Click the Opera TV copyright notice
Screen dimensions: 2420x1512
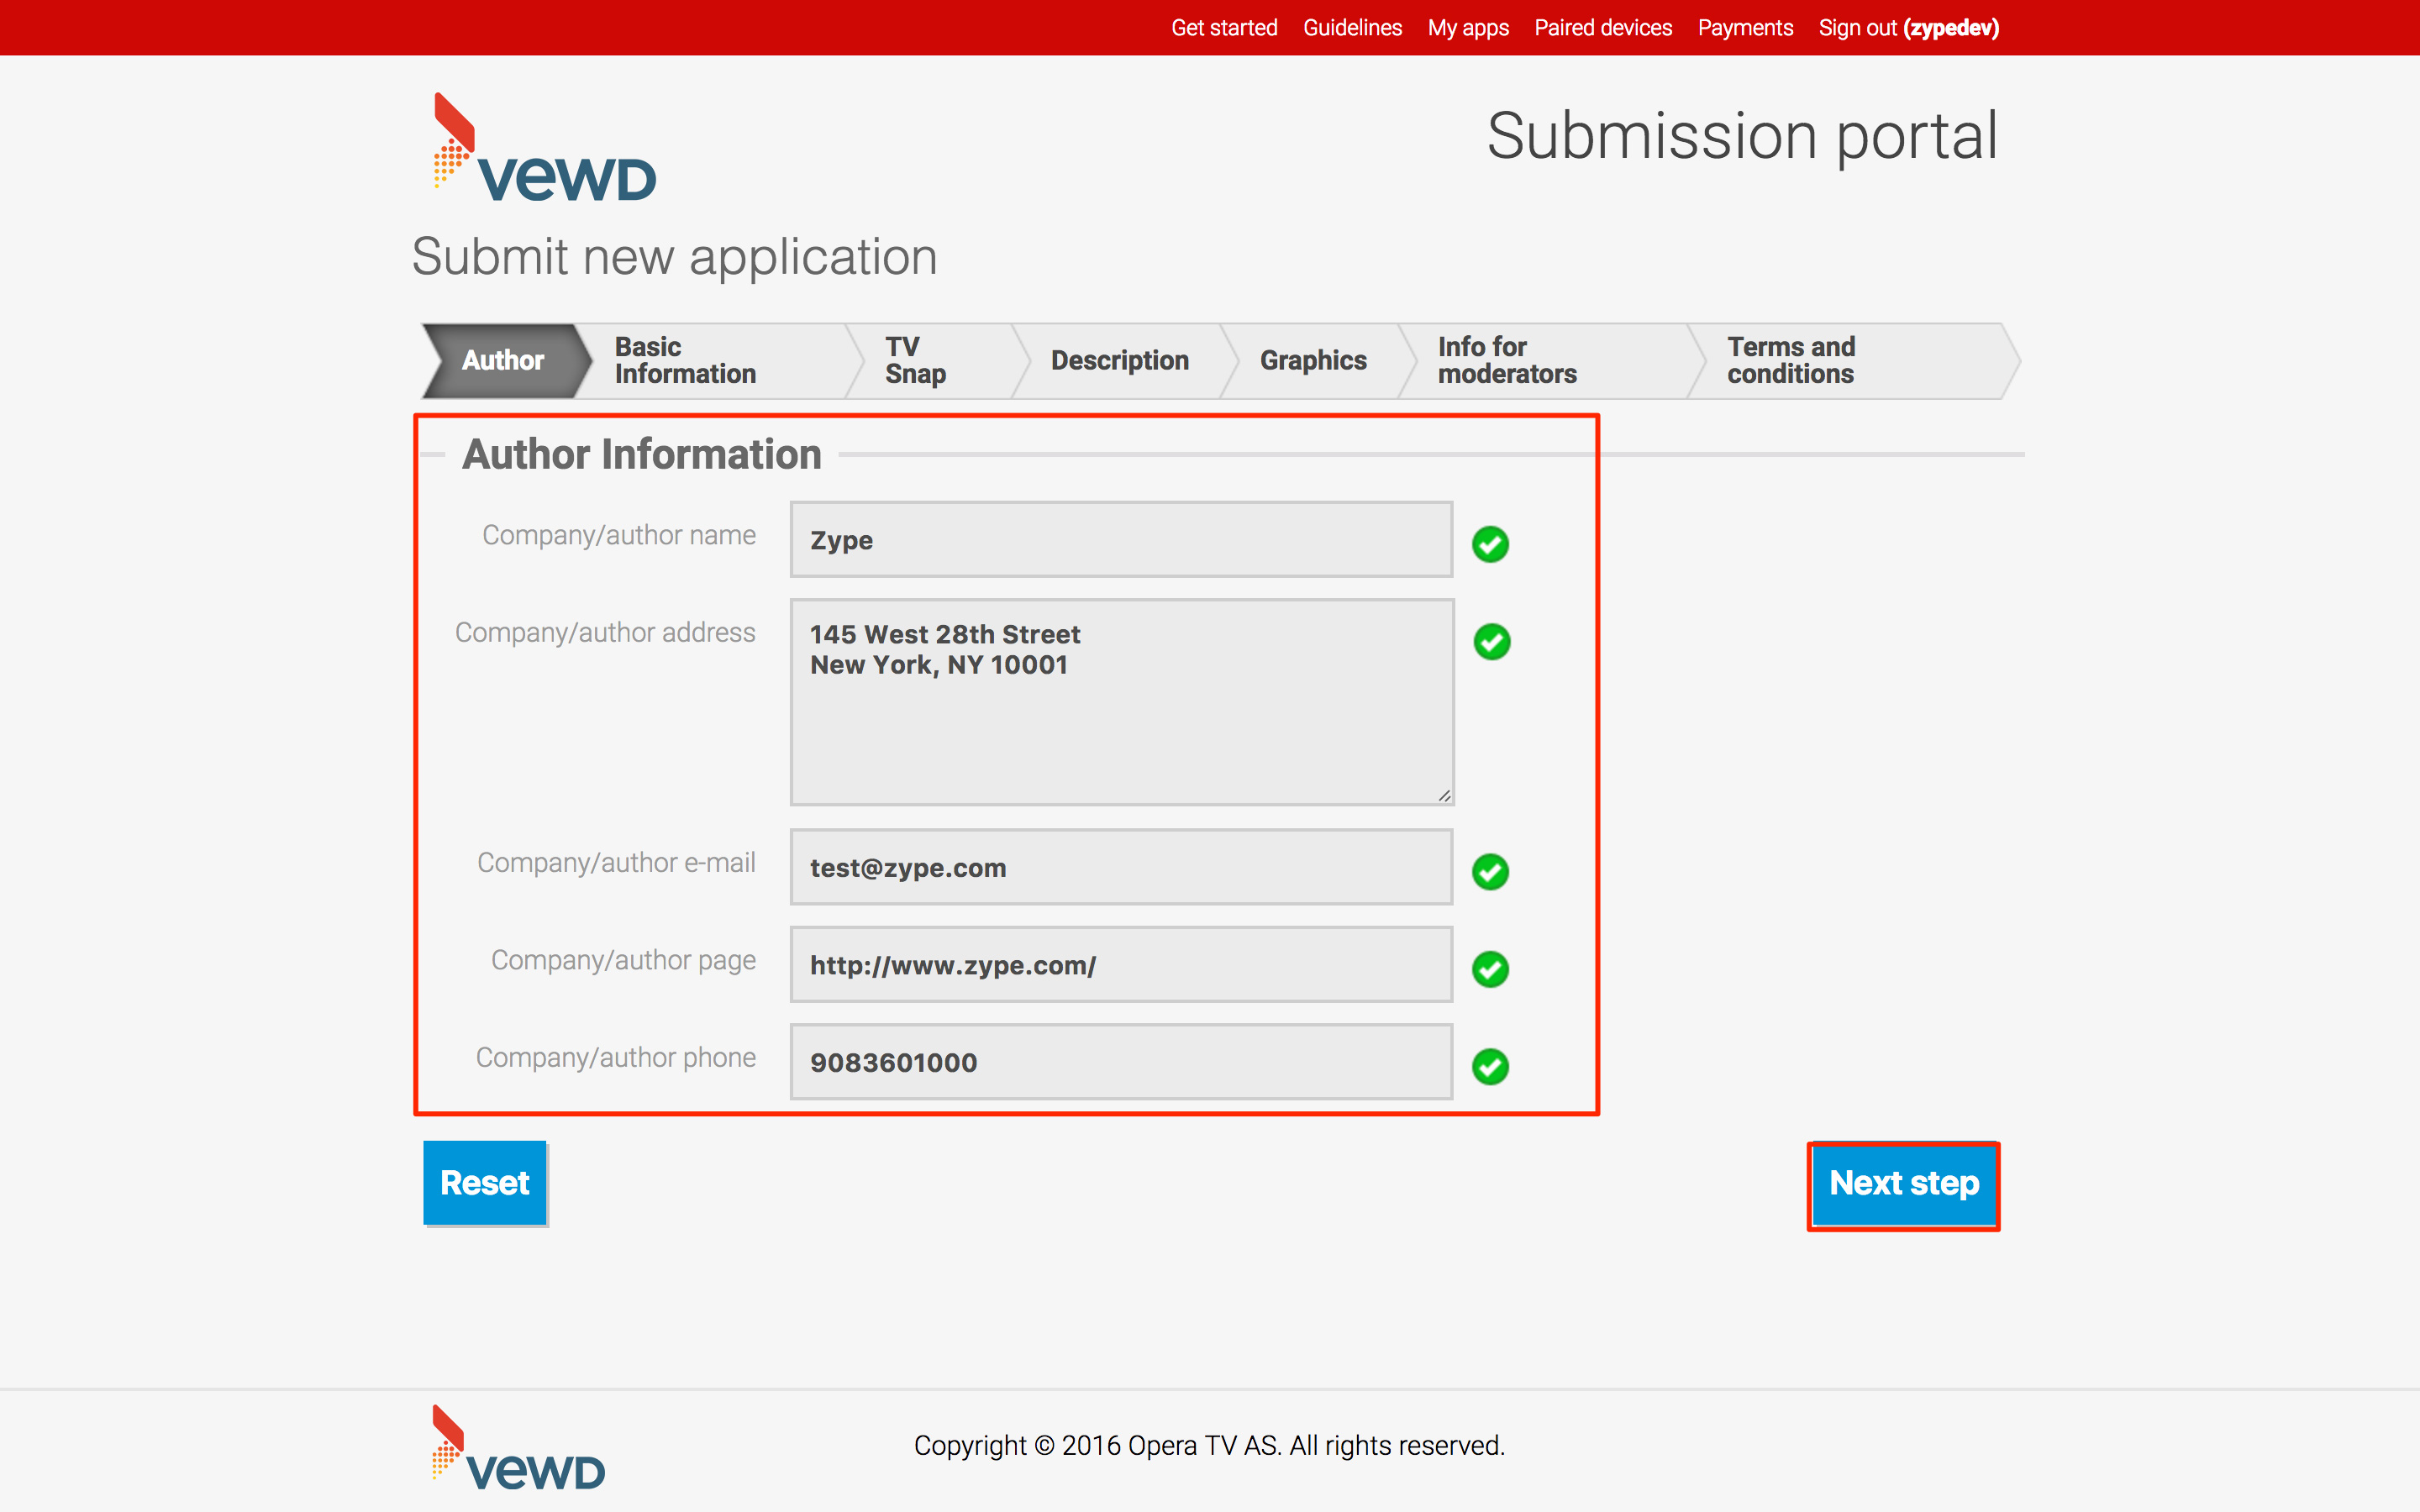[x=1209, y=1446]
